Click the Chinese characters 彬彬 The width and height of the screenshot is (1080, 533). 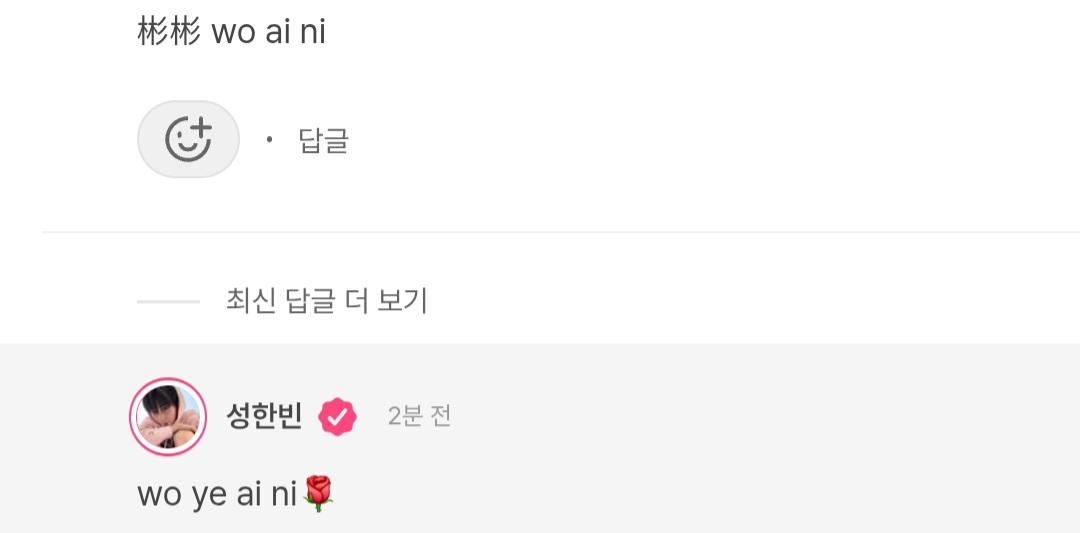pyautogui.click(x=169, y=32)
